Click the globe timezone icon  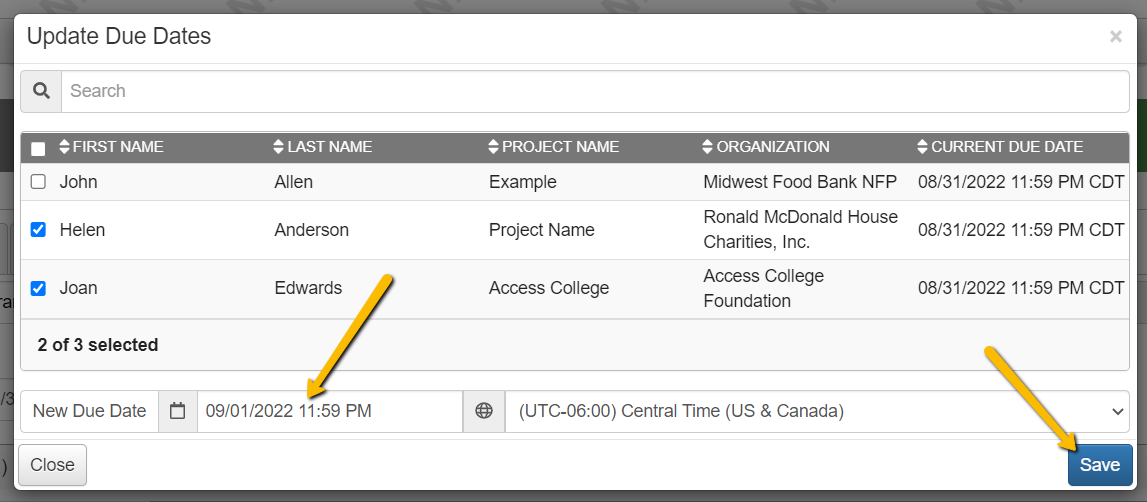click(x=484, y=411)
